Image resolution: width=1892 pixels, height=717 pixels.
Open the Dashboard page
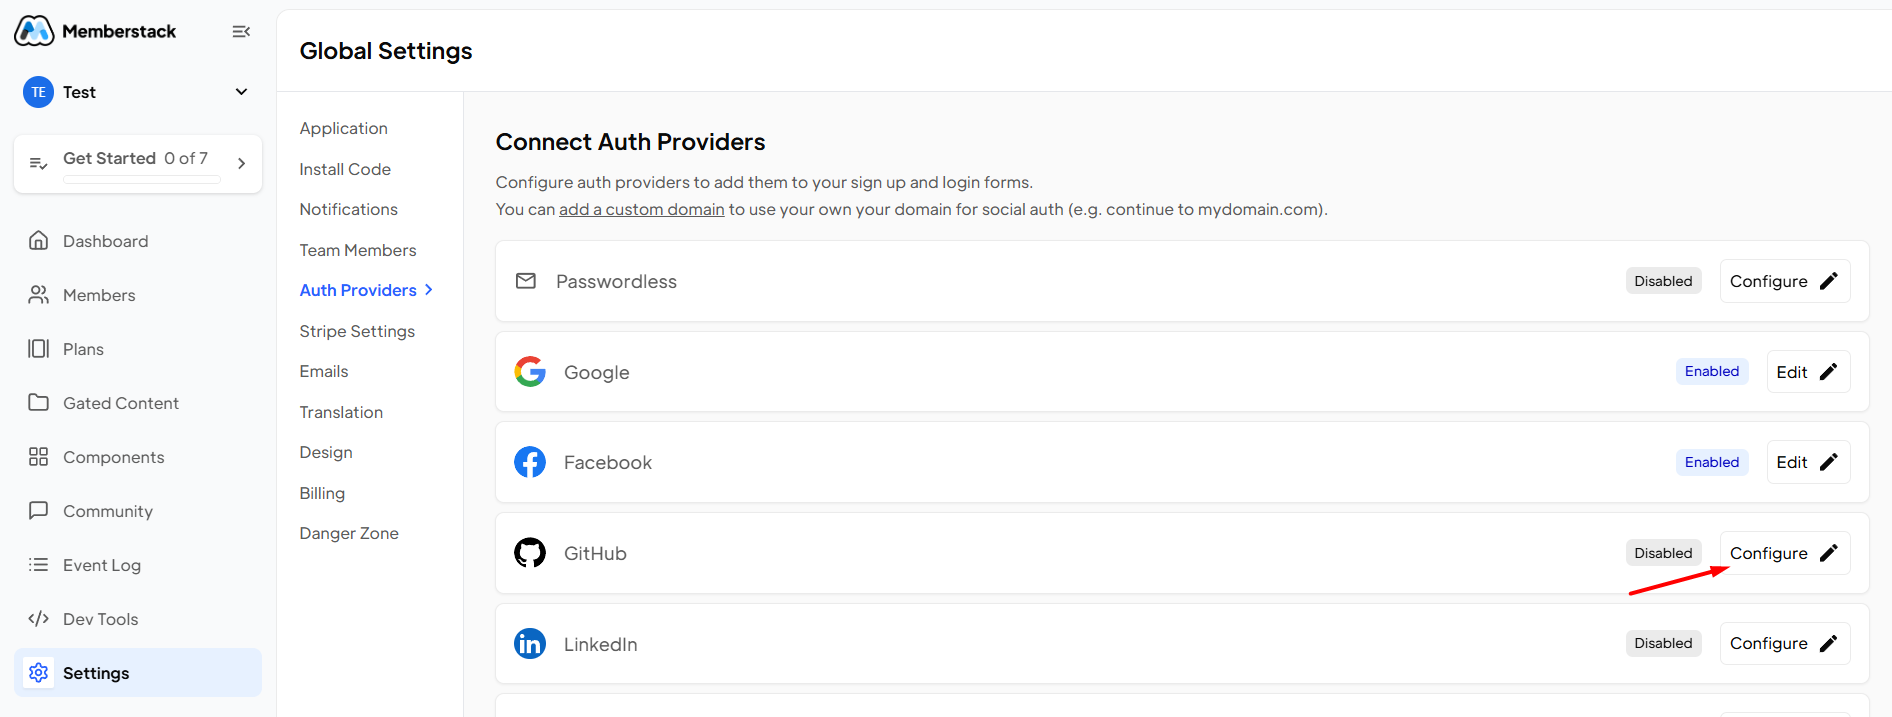point(138,241)
